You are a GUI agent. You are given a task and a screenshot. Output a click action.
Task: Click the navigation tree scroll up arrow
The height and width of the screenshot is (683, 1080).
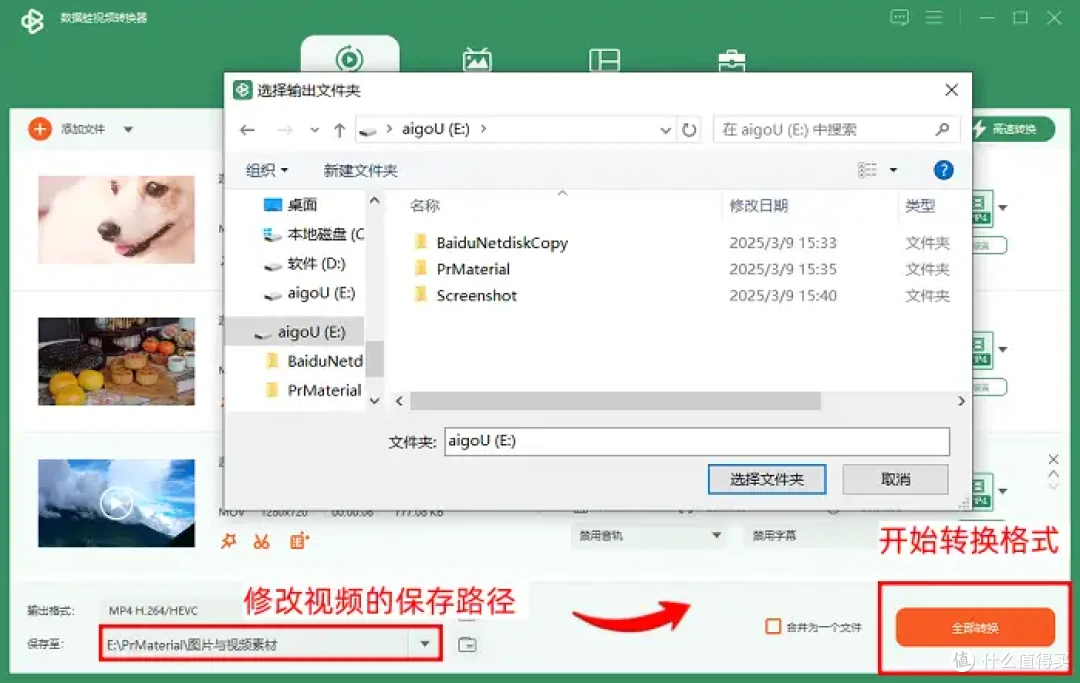point(375,200)
